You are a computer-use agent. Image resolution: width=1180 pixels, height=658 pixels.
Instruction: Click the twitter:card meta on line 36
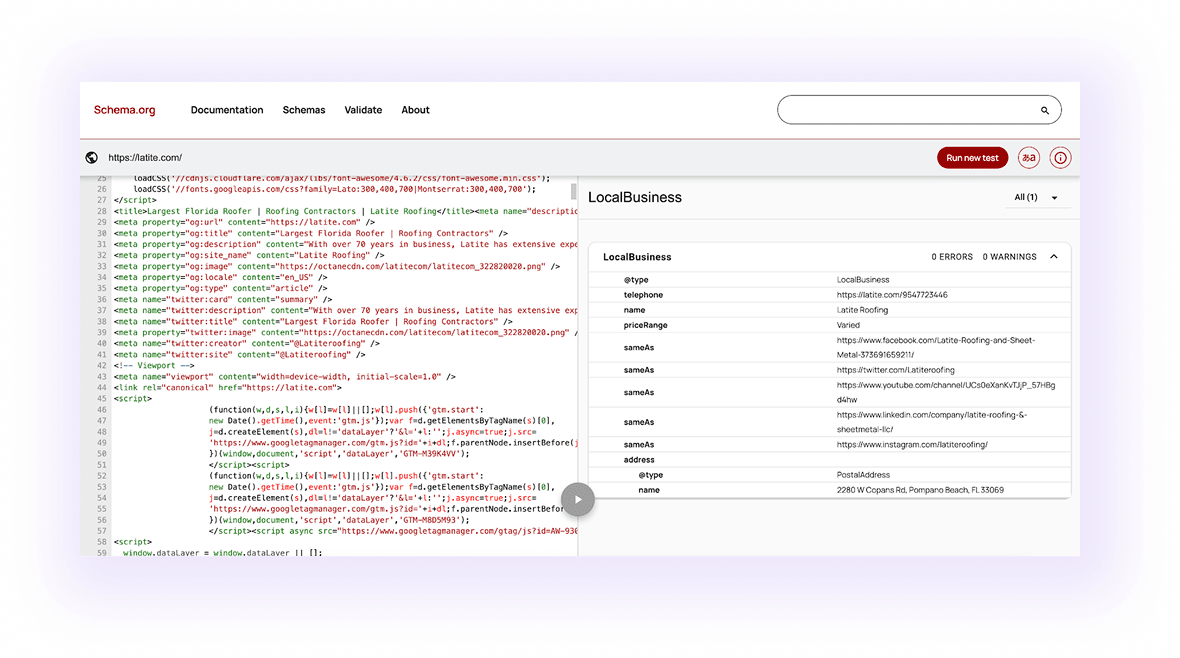coord(222,299)
